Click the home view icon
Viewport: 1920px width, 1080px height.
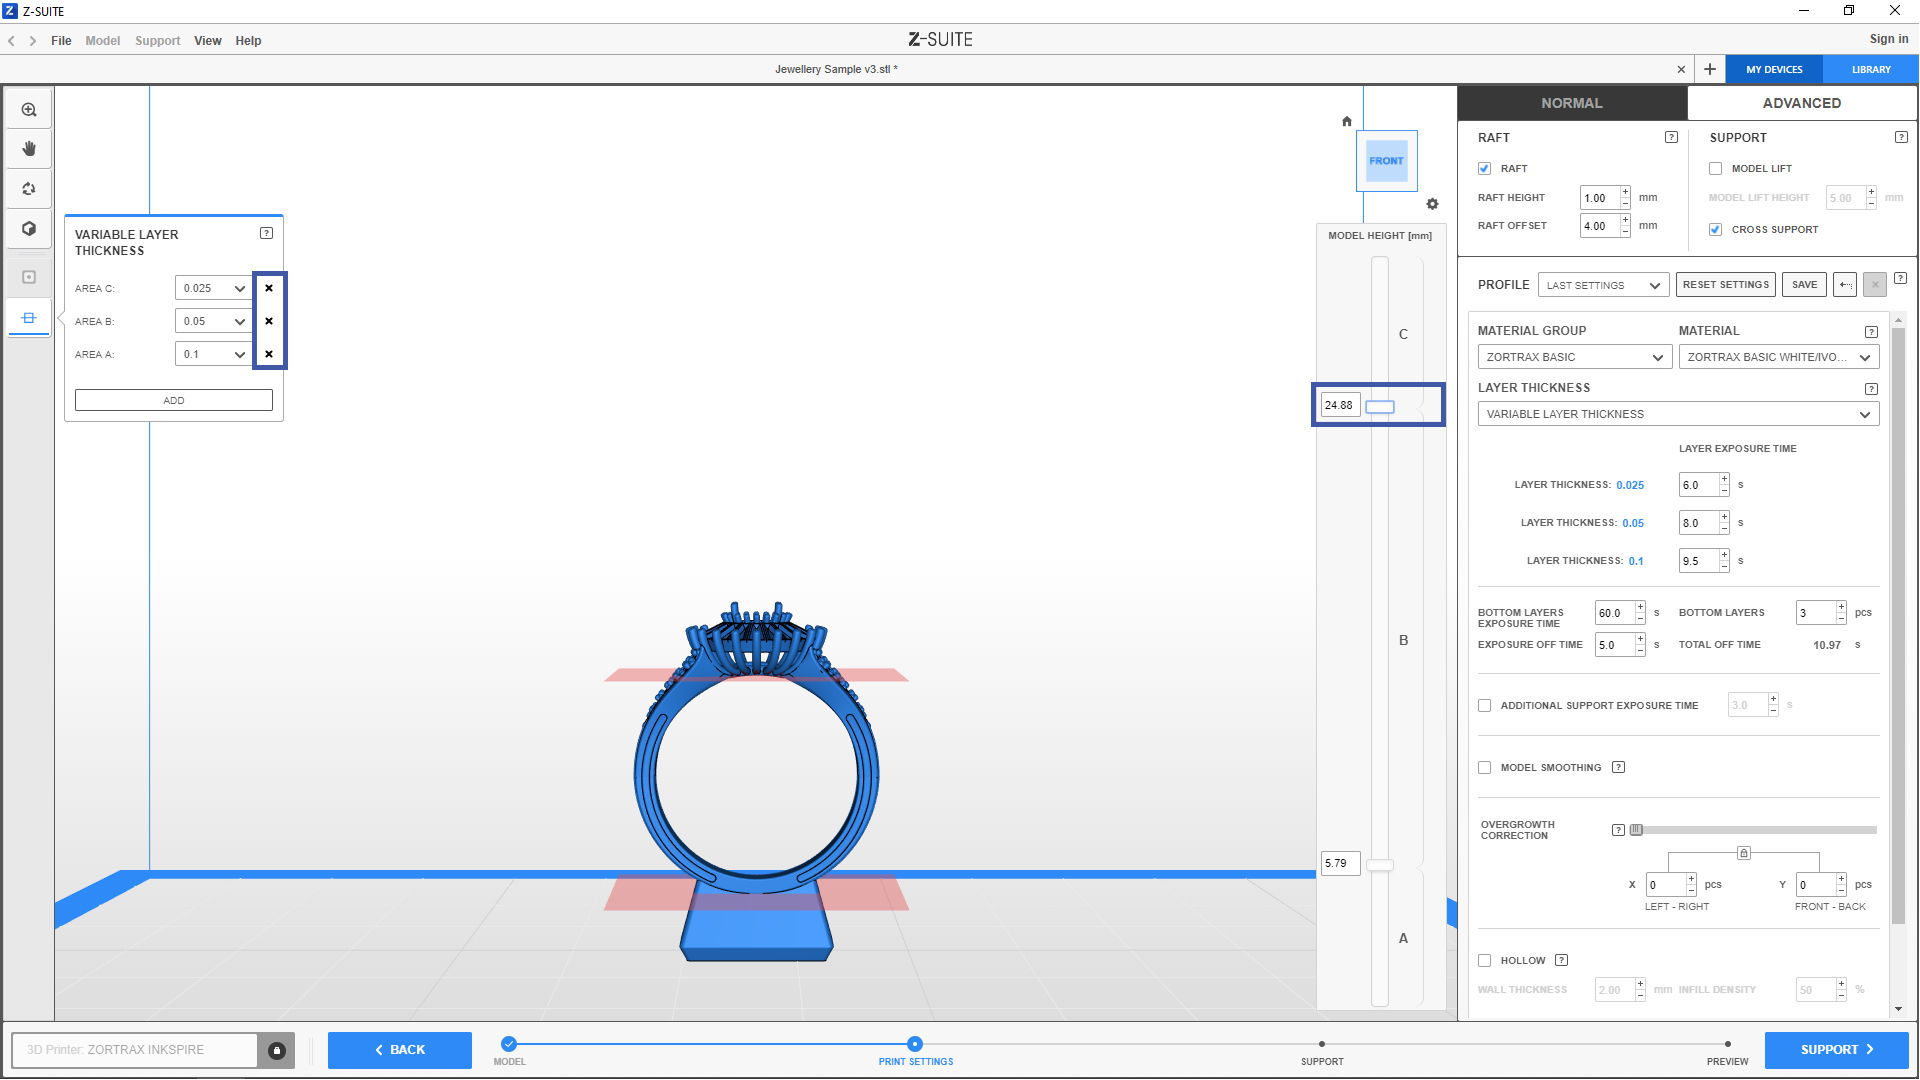tap(1347, 121)
